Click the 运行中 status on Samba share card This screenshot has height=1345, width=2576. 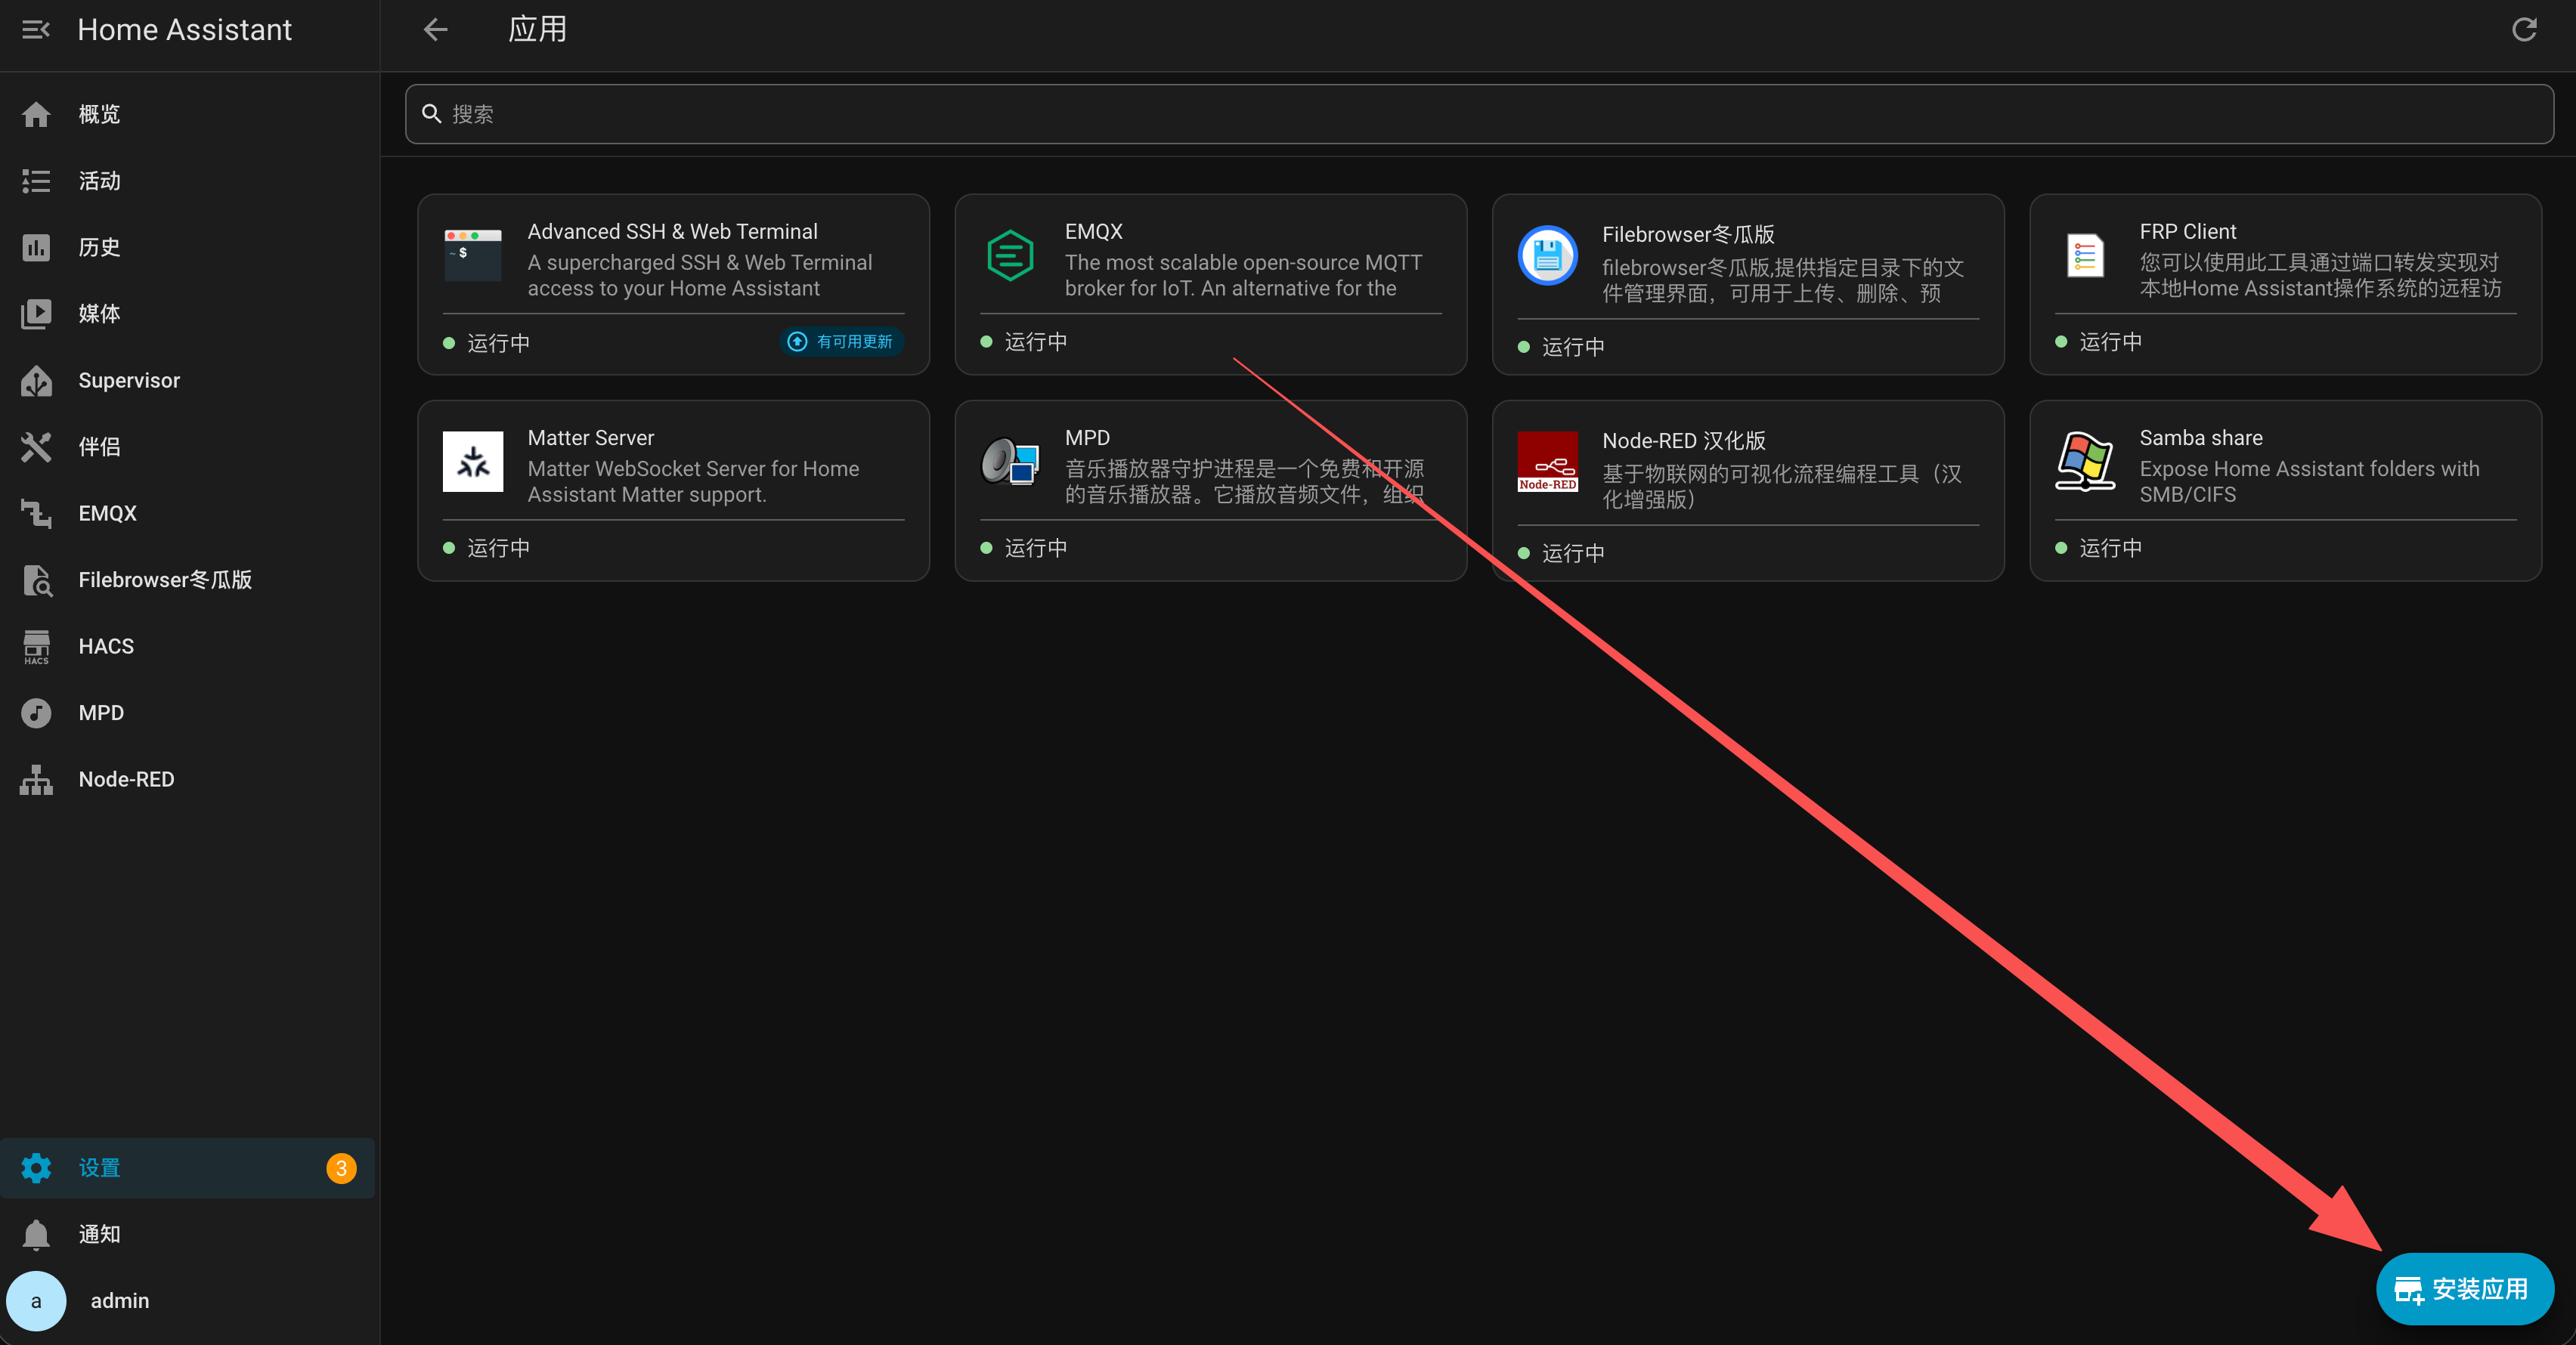[x=2111, y=548]
